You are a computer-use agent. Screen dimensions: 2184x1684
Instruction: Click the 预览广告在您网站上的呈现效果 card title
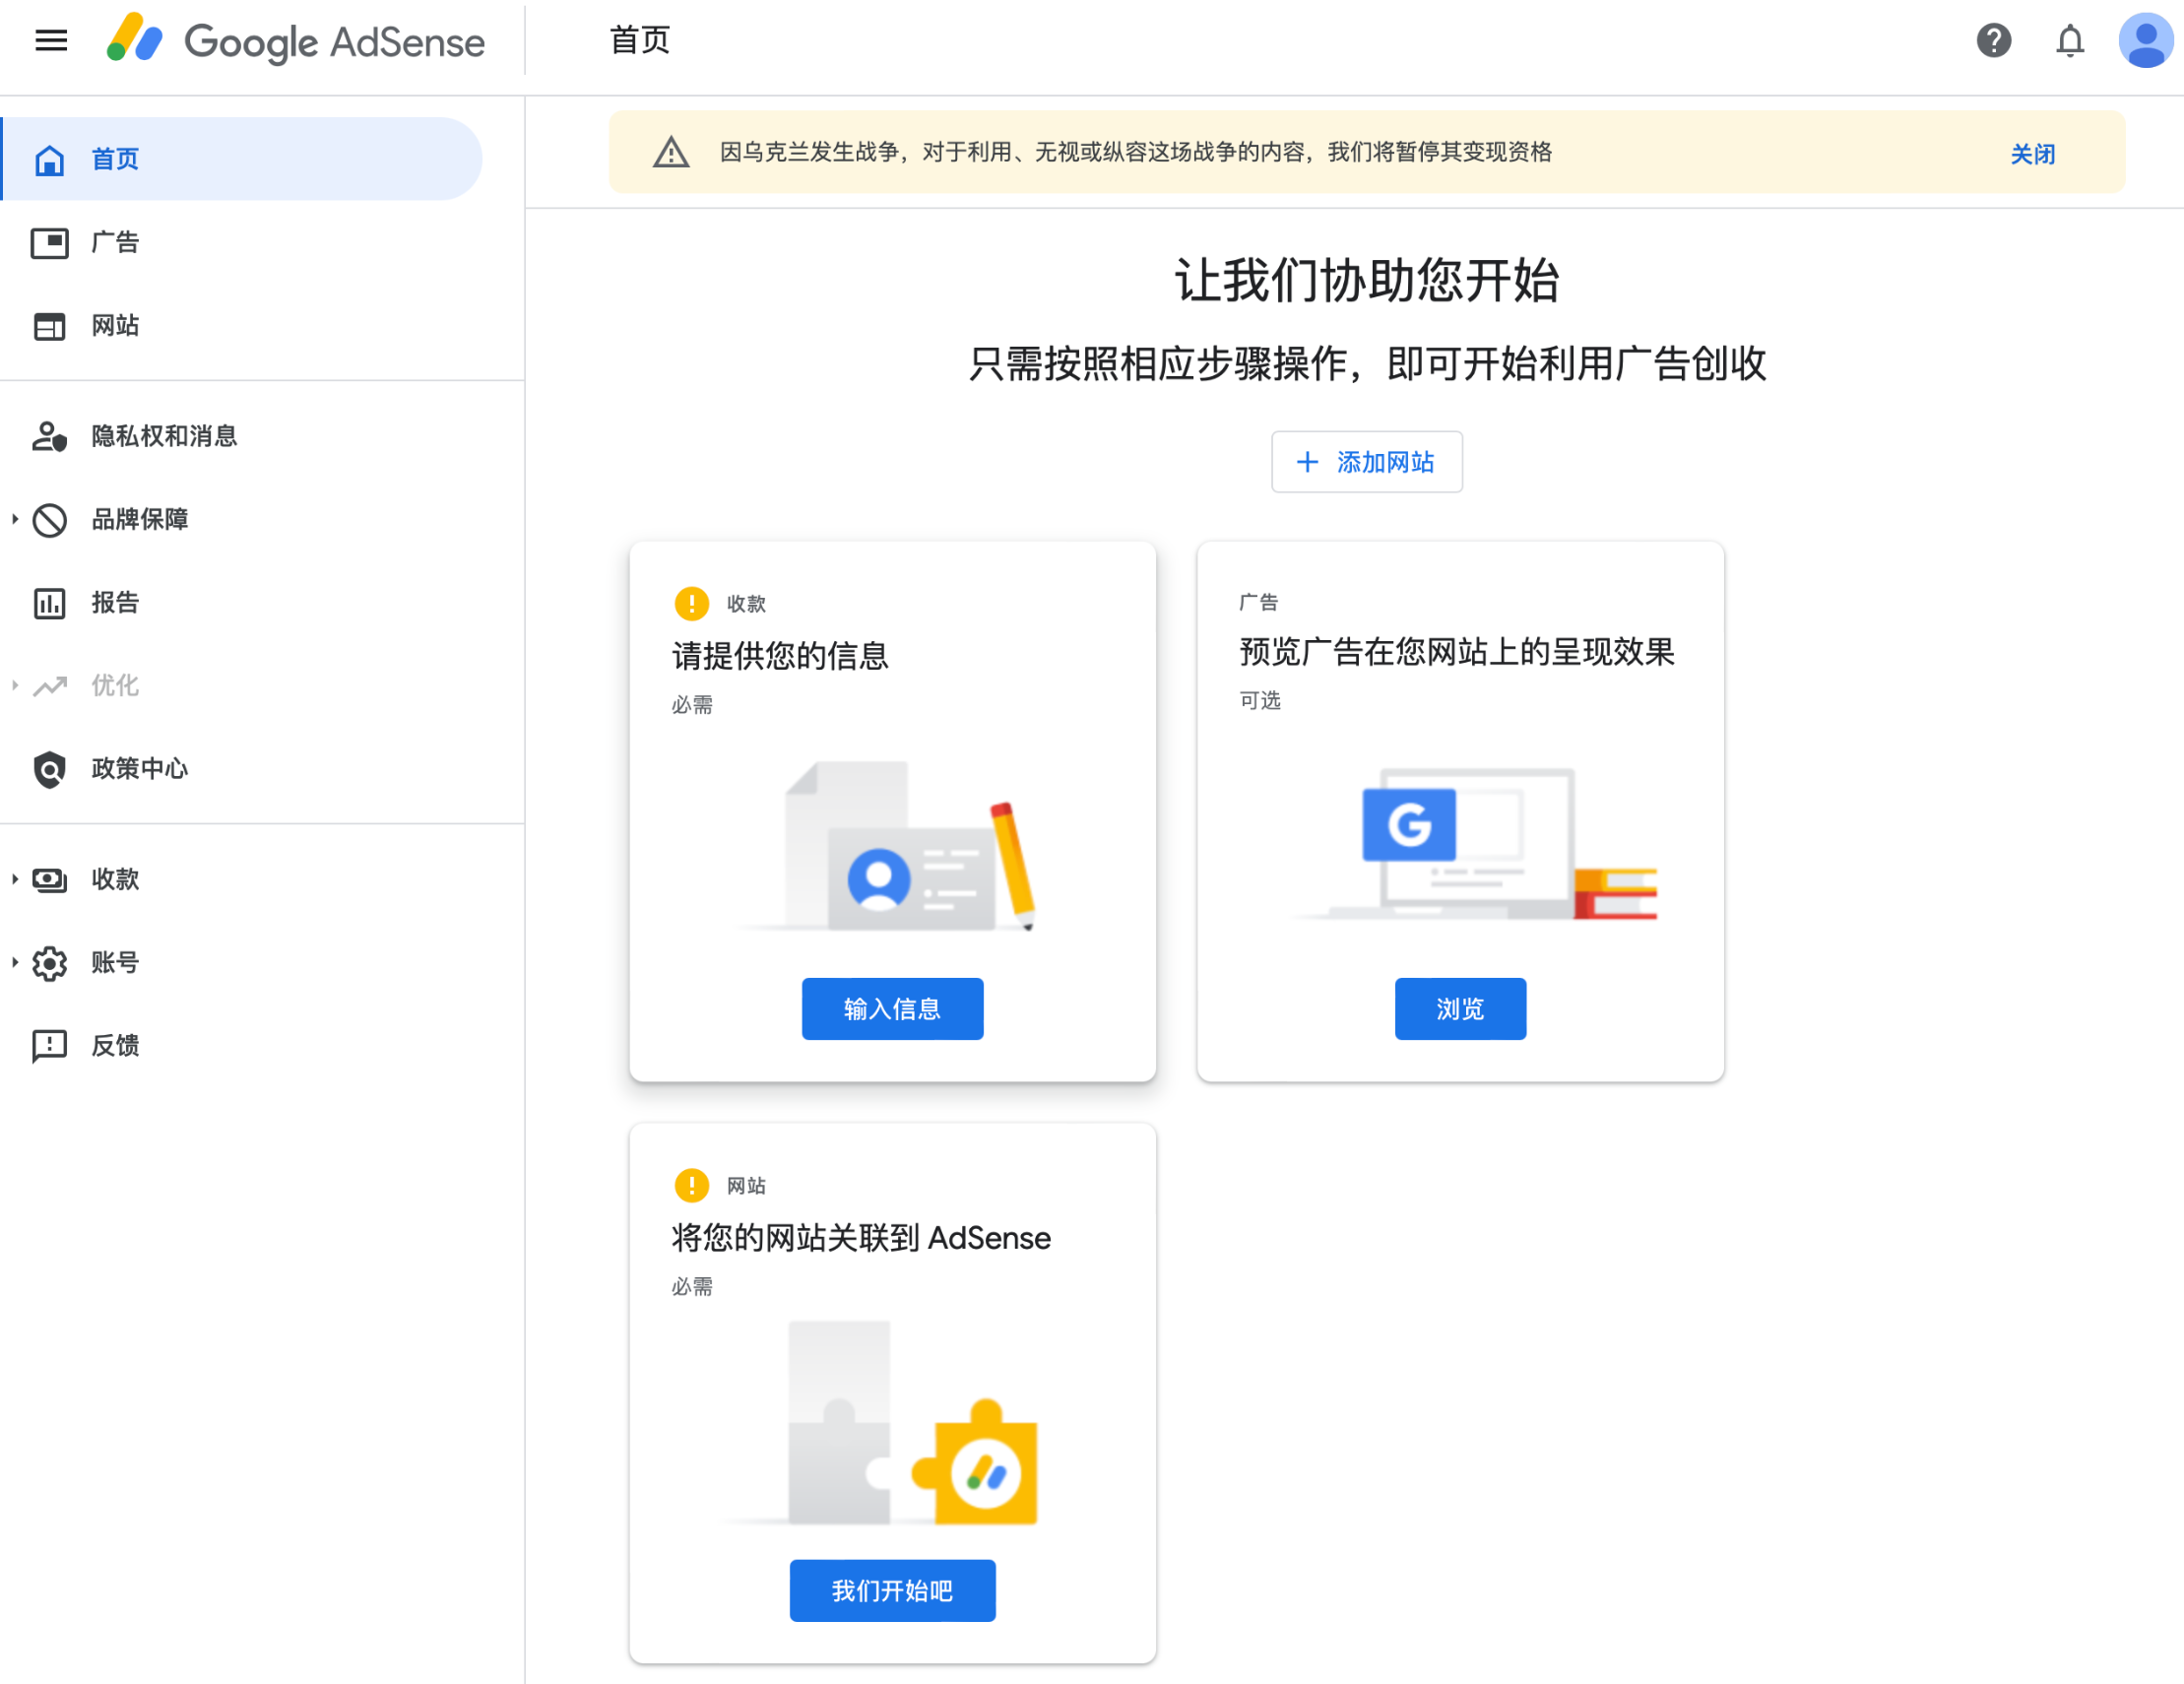coord(1456,652)
